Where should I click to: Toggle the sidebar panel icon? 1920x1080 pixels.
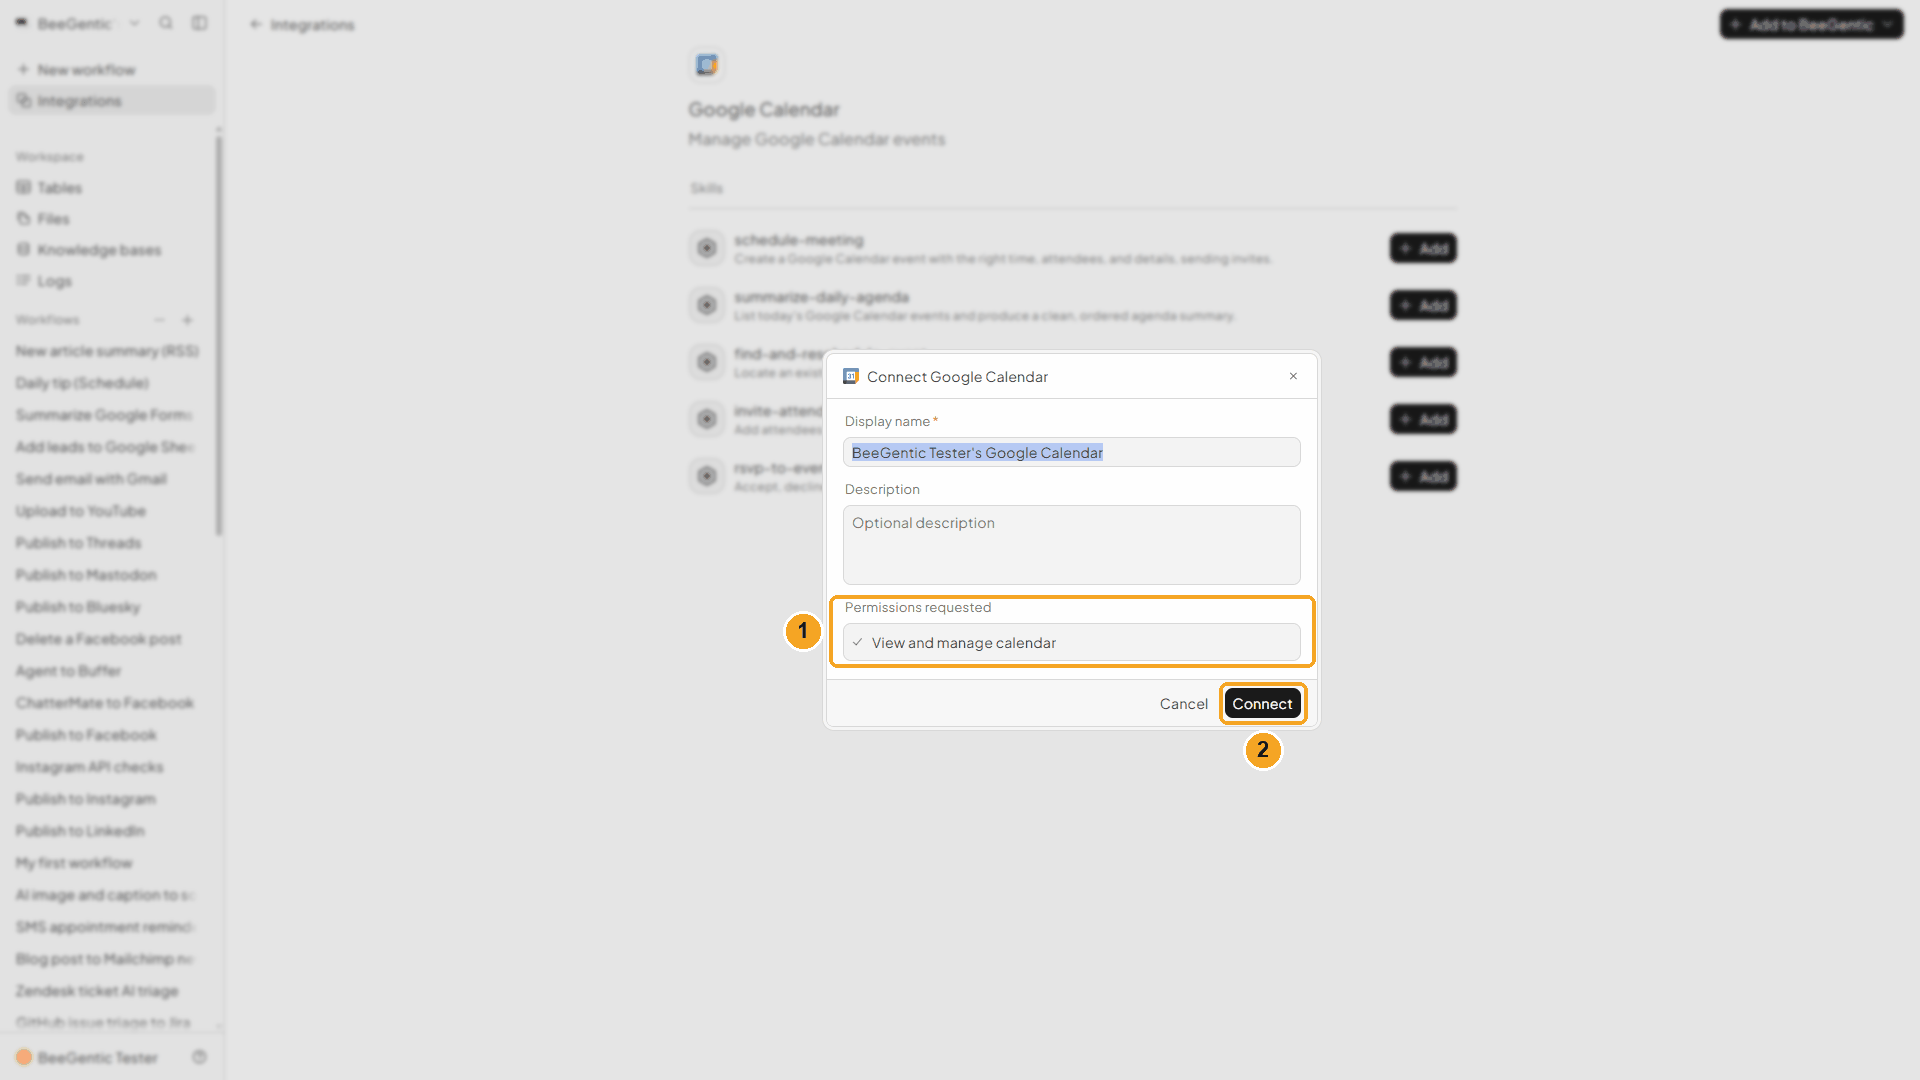pos(200,23)
